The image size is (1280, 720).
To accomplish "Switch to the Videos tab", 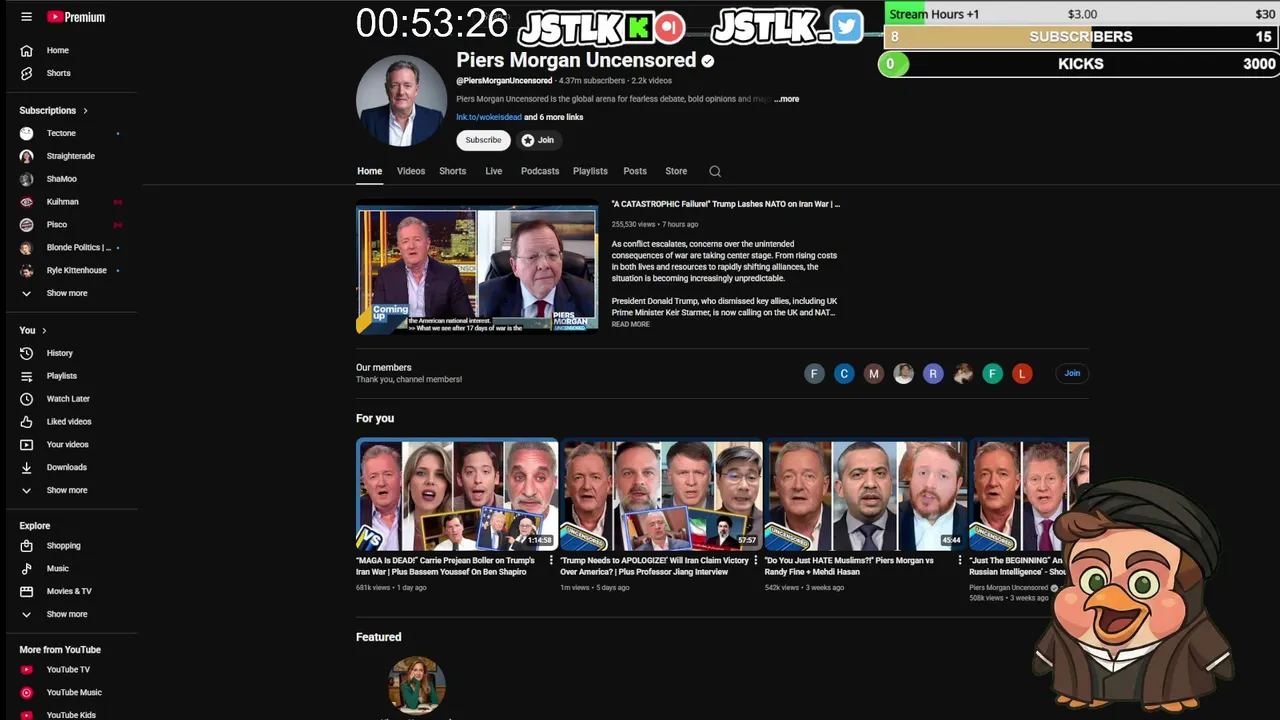I will point(411,171).
